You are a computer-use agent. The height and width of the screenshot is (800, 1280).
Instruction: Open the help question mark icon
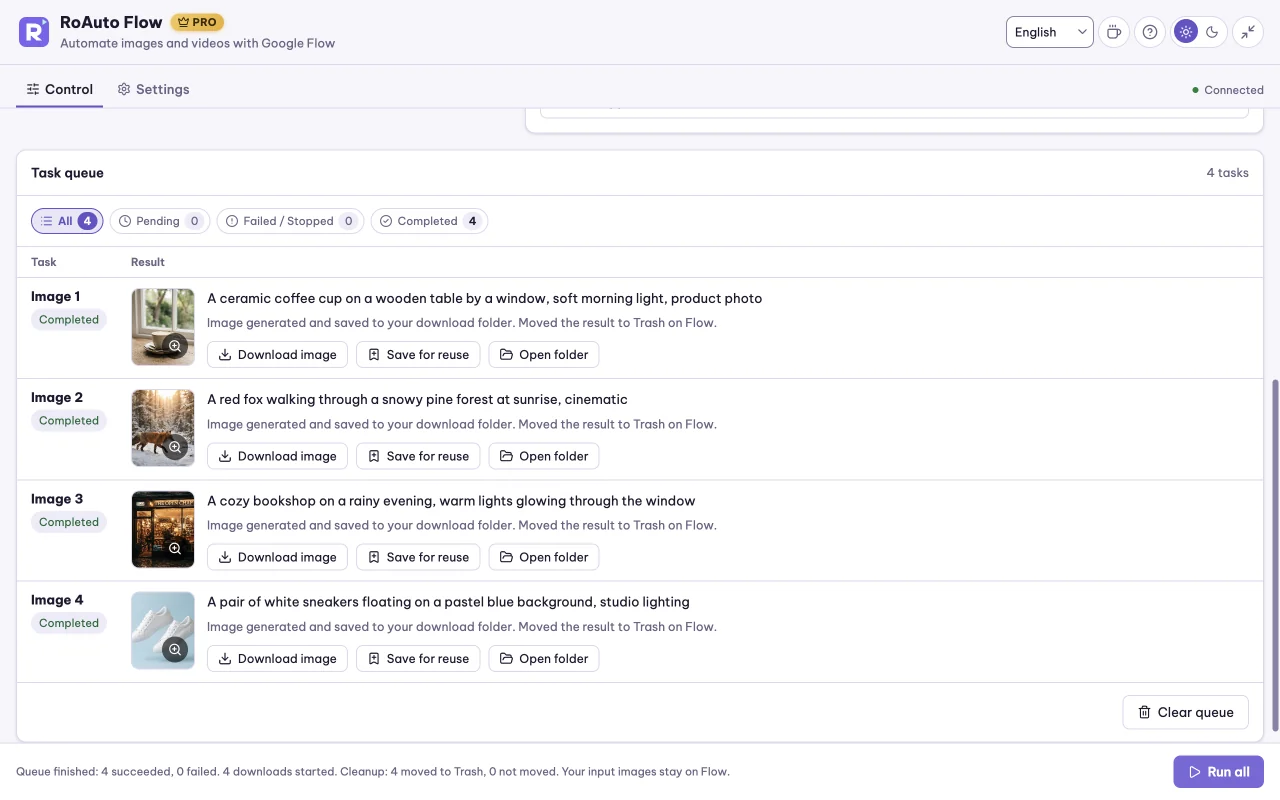(x=1150, y=32)
